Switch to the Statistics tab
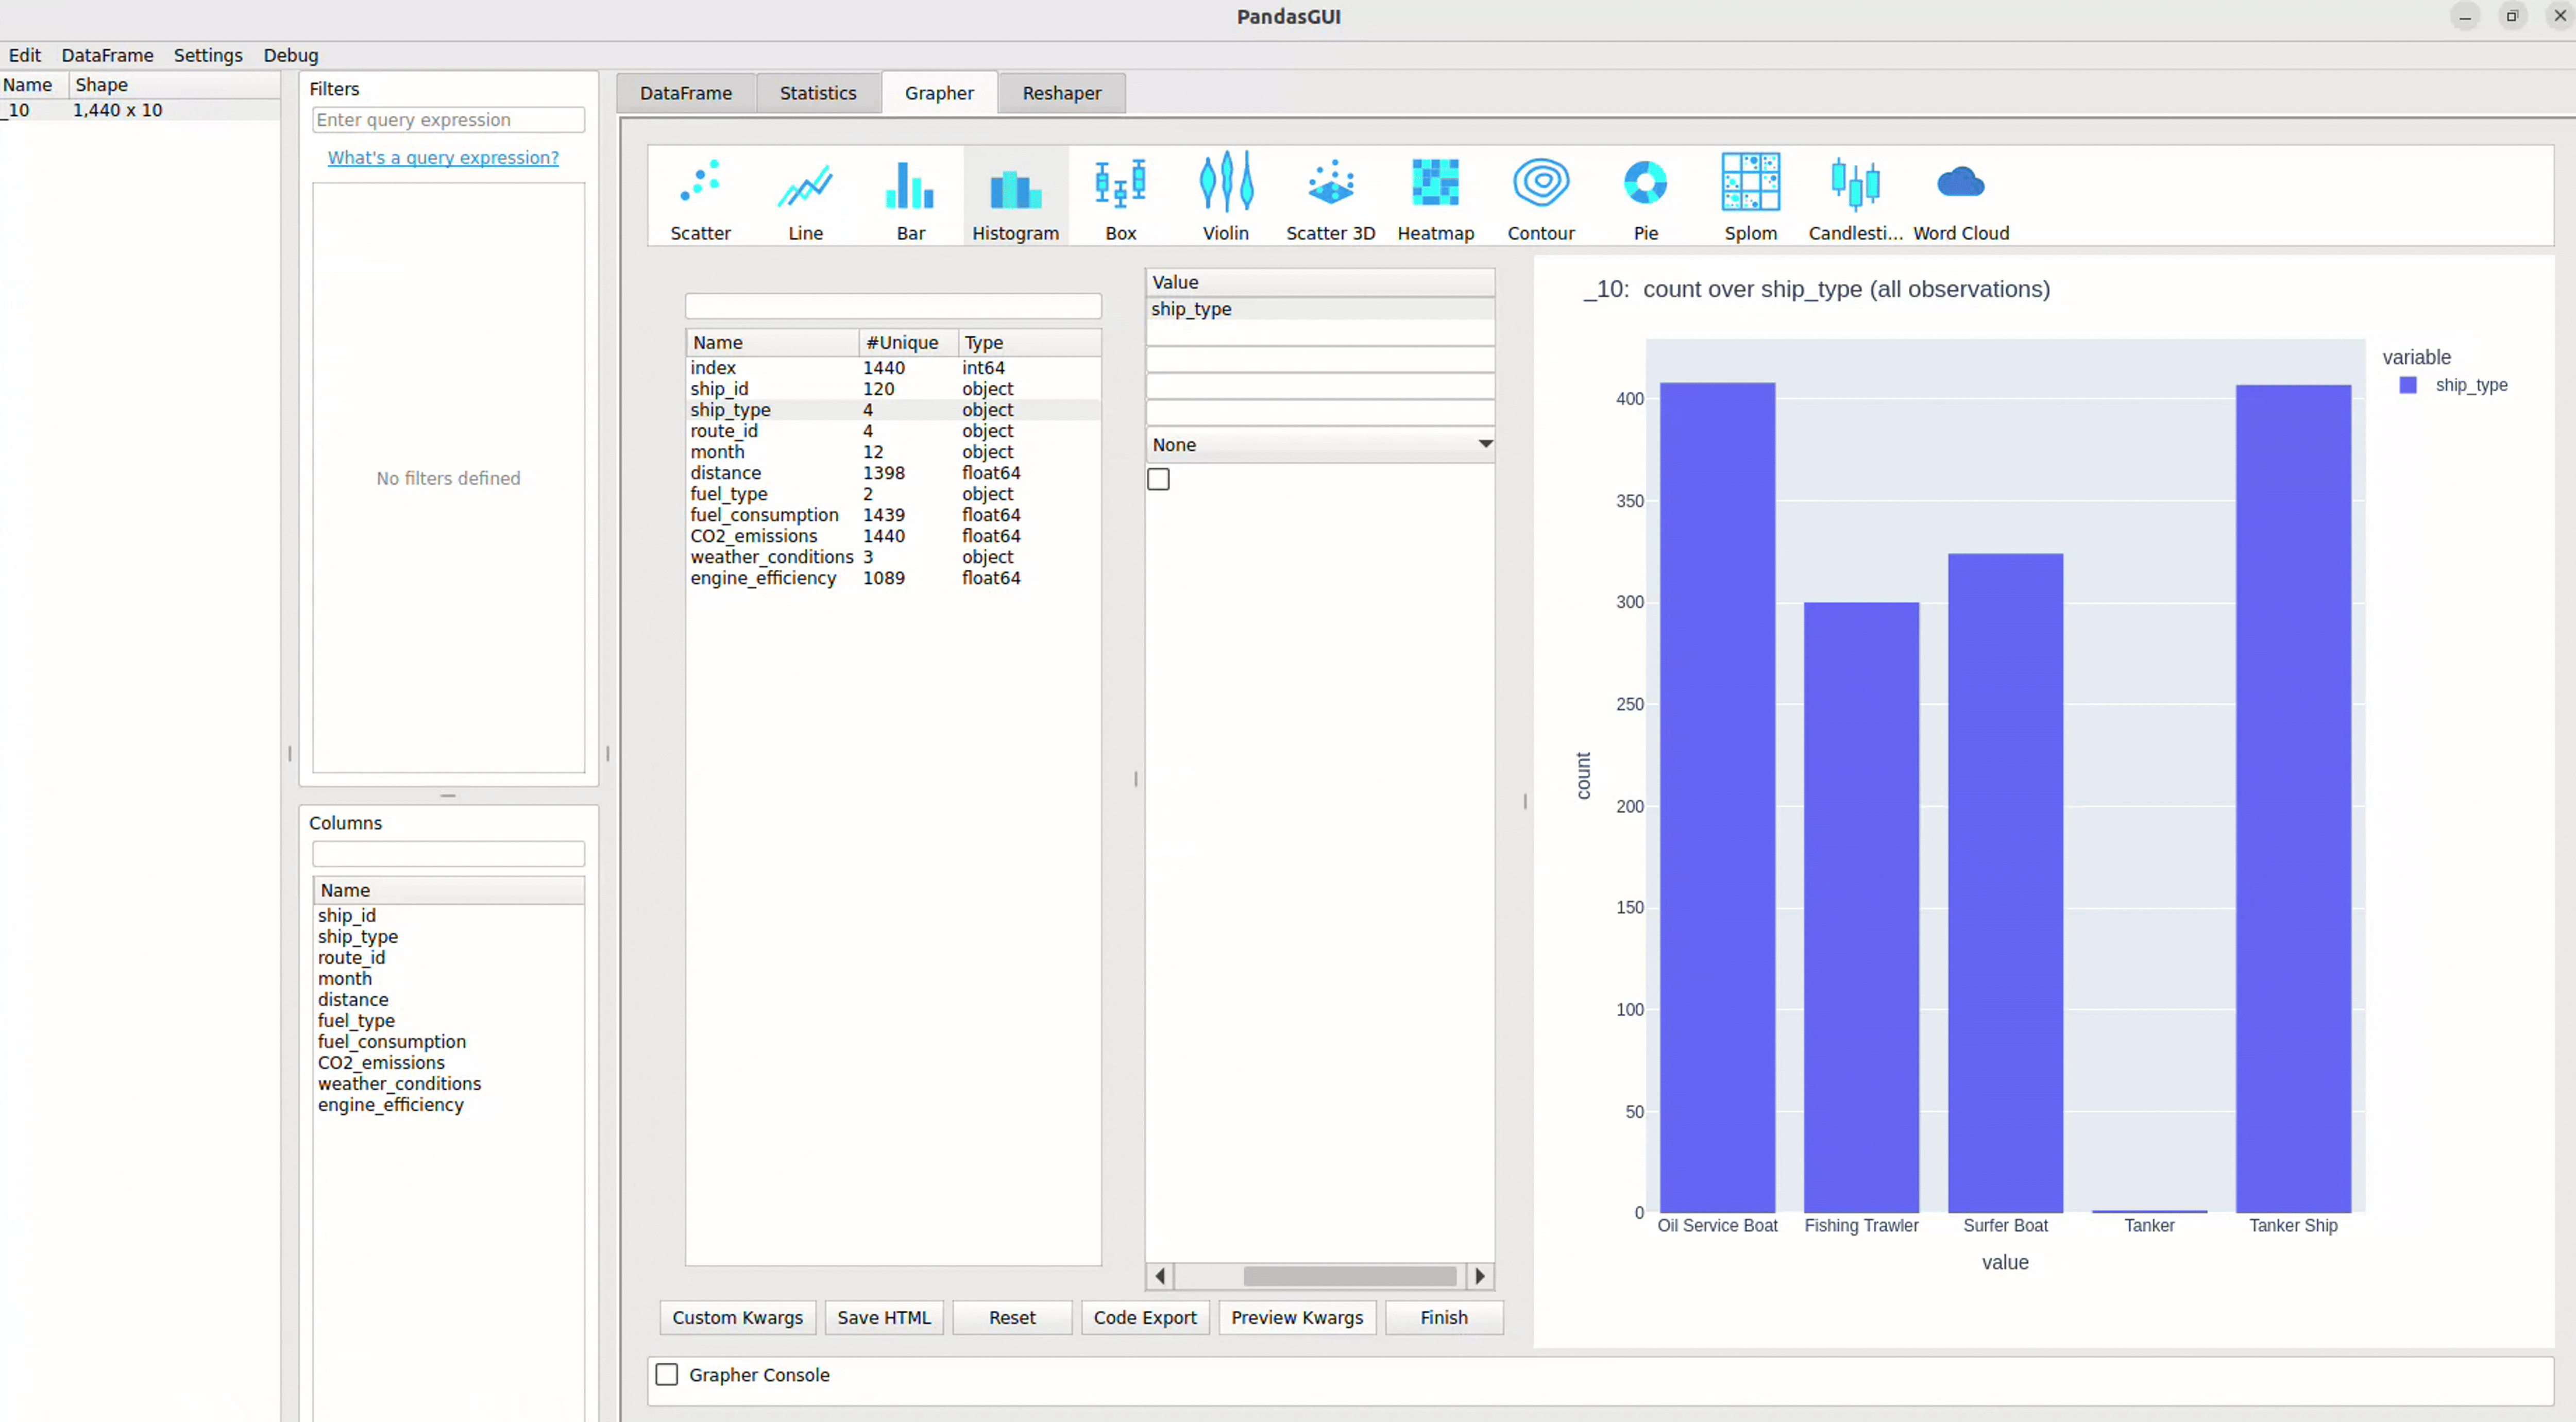 click(x=818, y=93)
